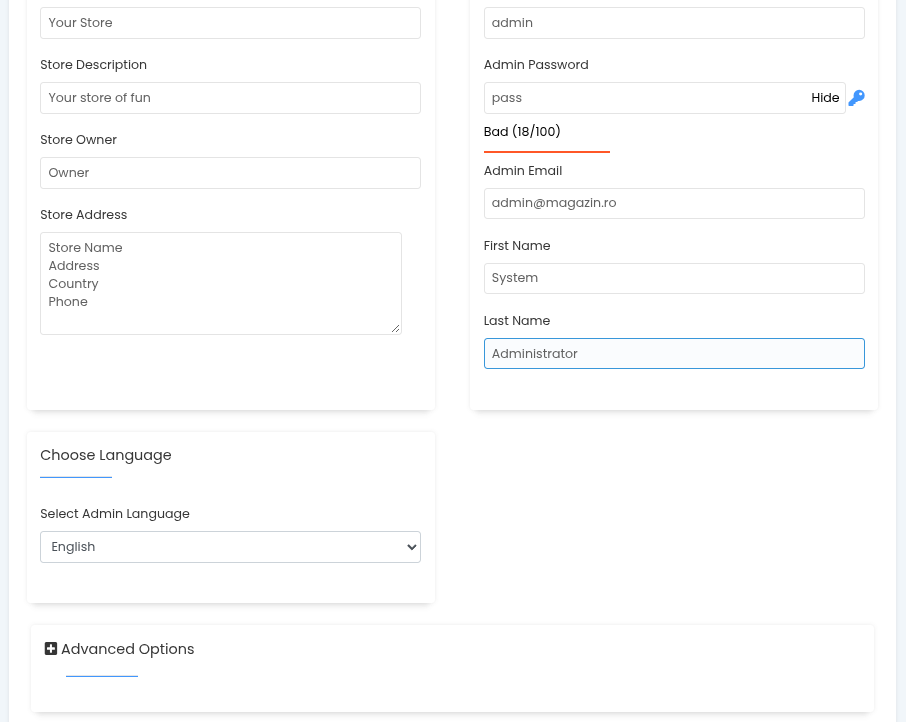The image size is (906, 722).
Task: Click the Store Owner label
Action: coord(79,140)
